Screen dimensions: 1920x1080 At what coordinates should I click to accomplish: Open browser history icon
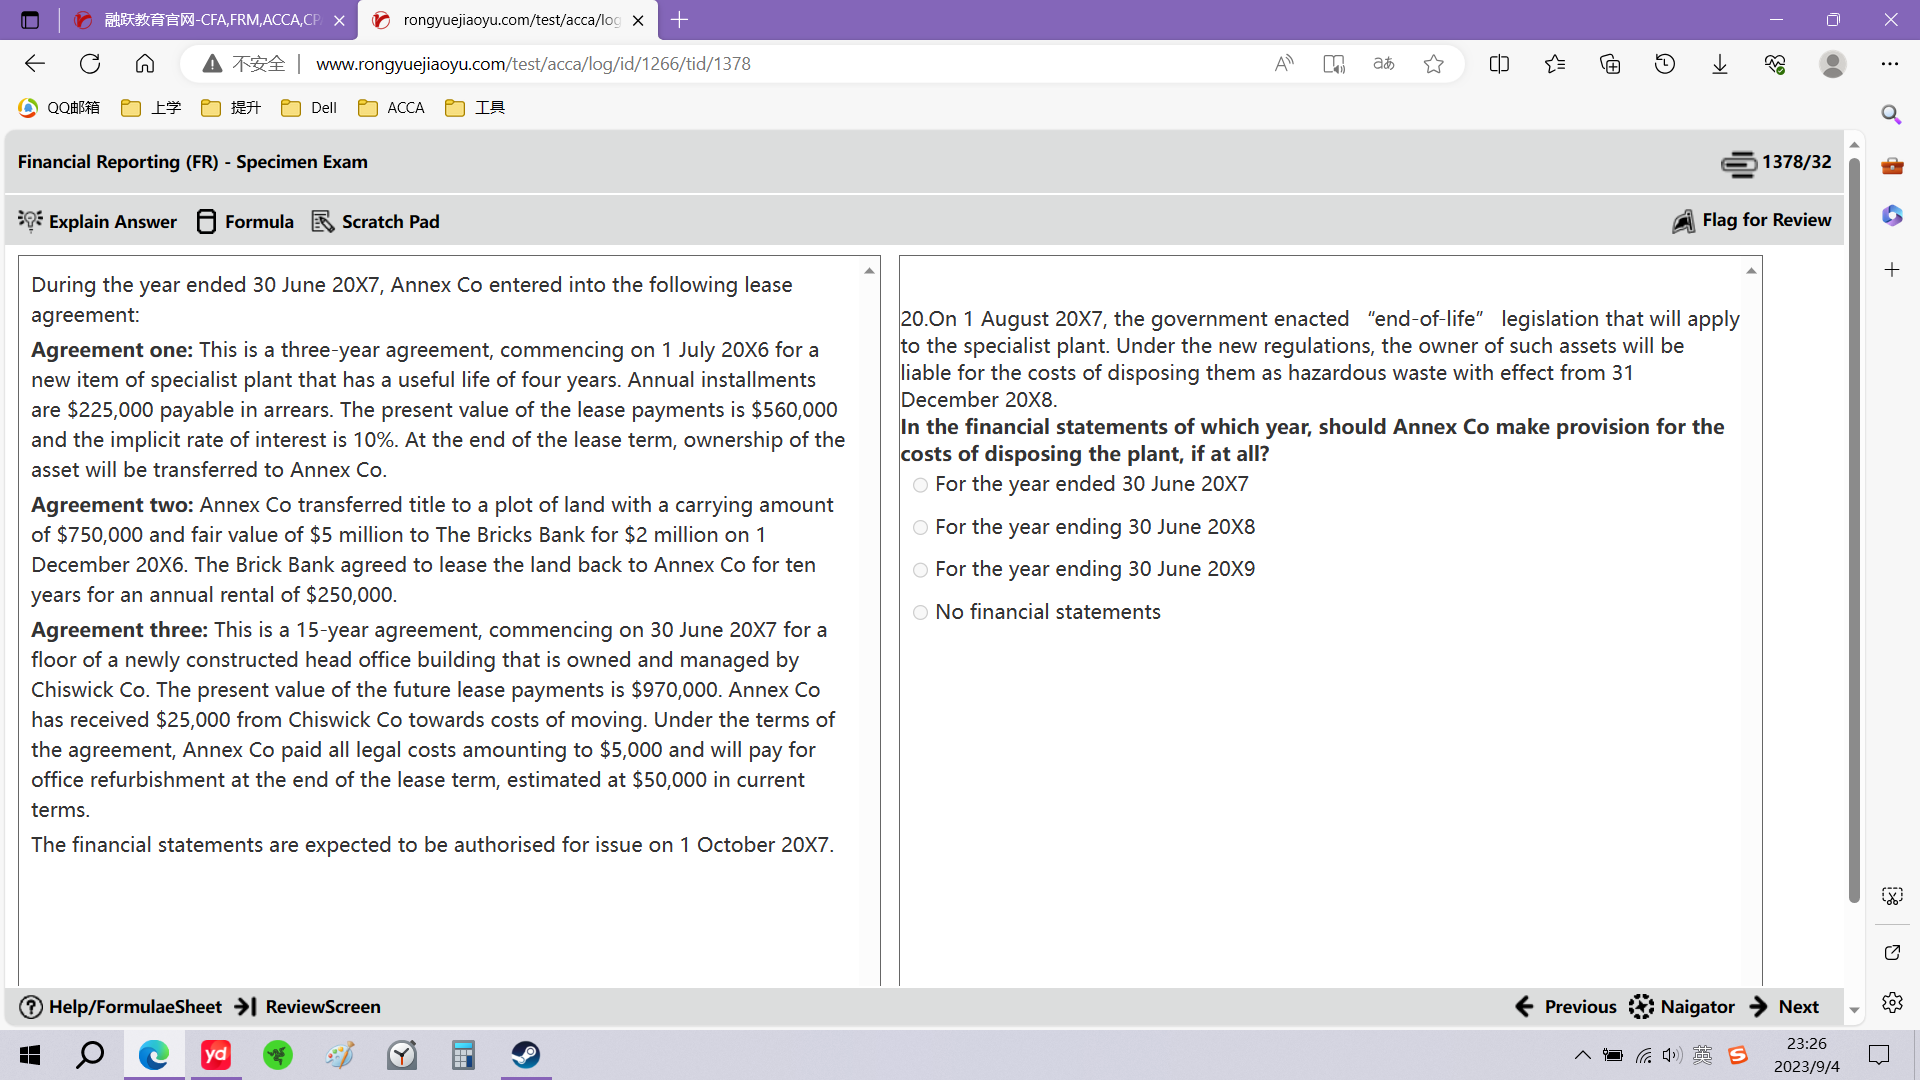click(1665, 64)
